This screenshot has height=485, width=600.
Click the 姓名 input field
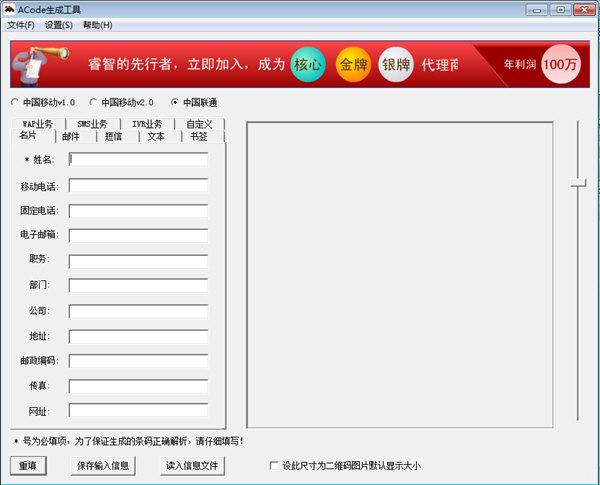[138, 159]
